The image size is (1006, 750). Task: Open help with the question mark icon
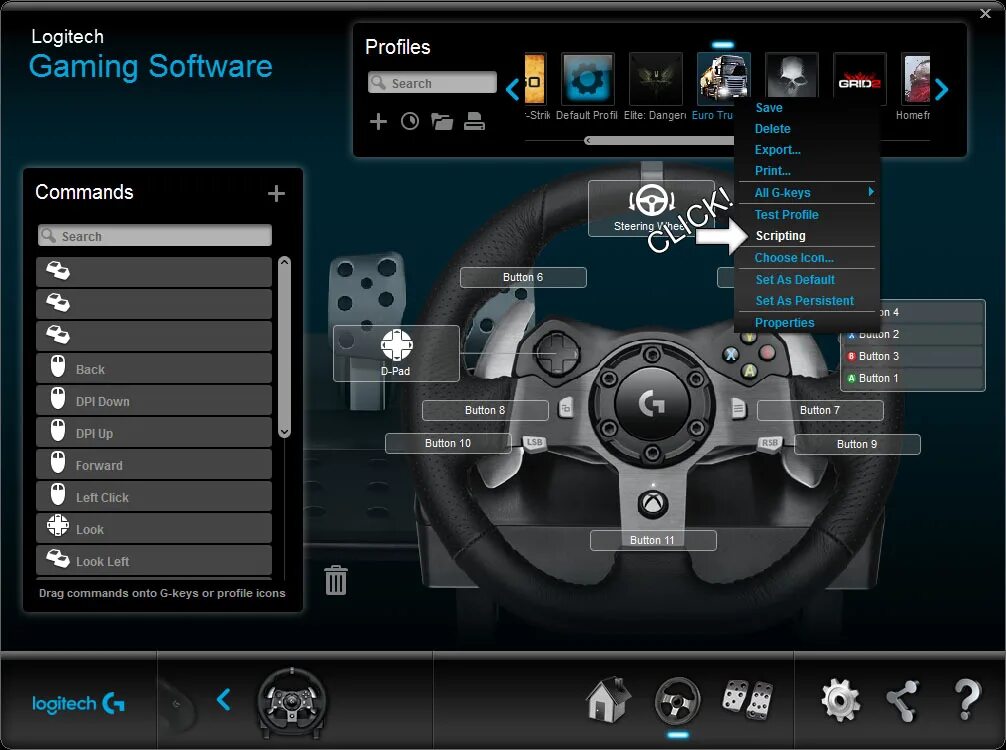point(967,700)
